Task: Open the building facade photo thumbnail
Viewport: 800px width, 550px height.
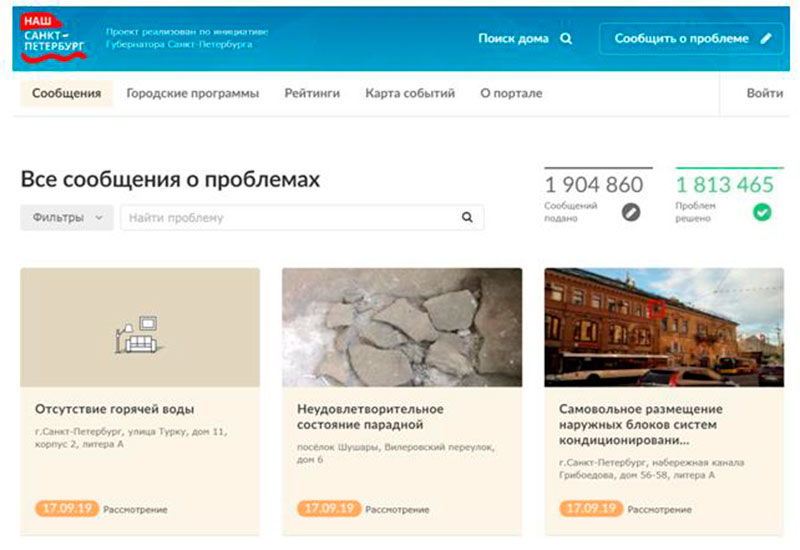Action: point(664,327)
